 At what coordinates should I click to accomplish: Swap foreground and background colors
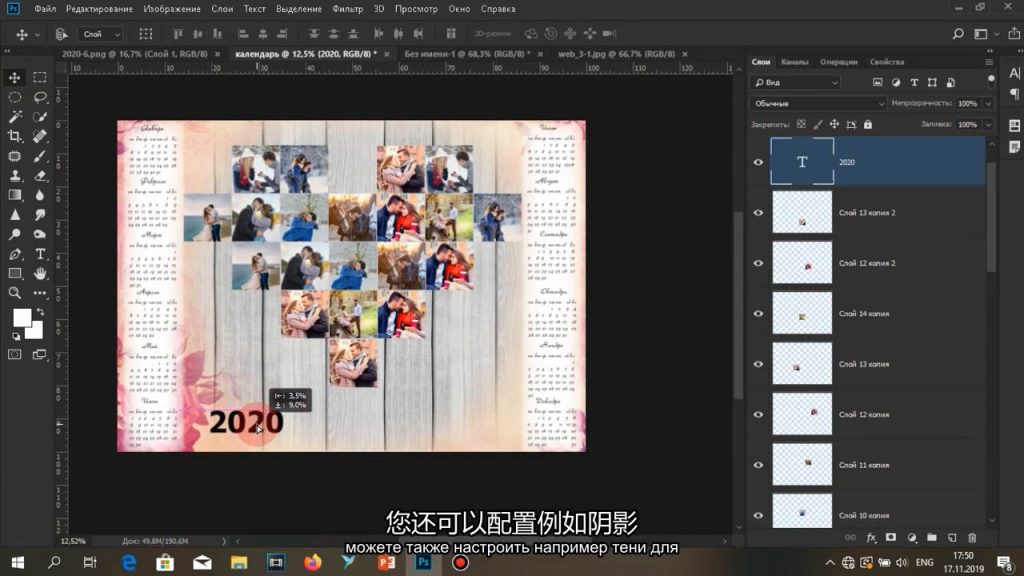40,312
